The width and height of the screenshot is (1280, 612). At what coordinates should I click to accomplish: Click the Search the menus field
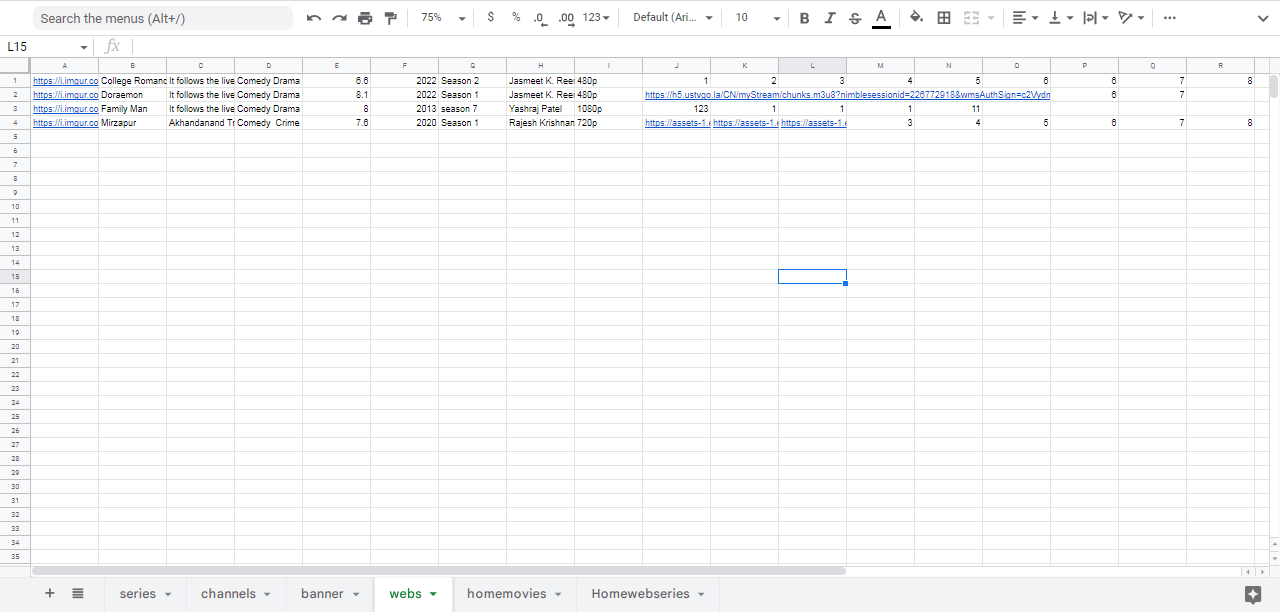tap(163, 18)
